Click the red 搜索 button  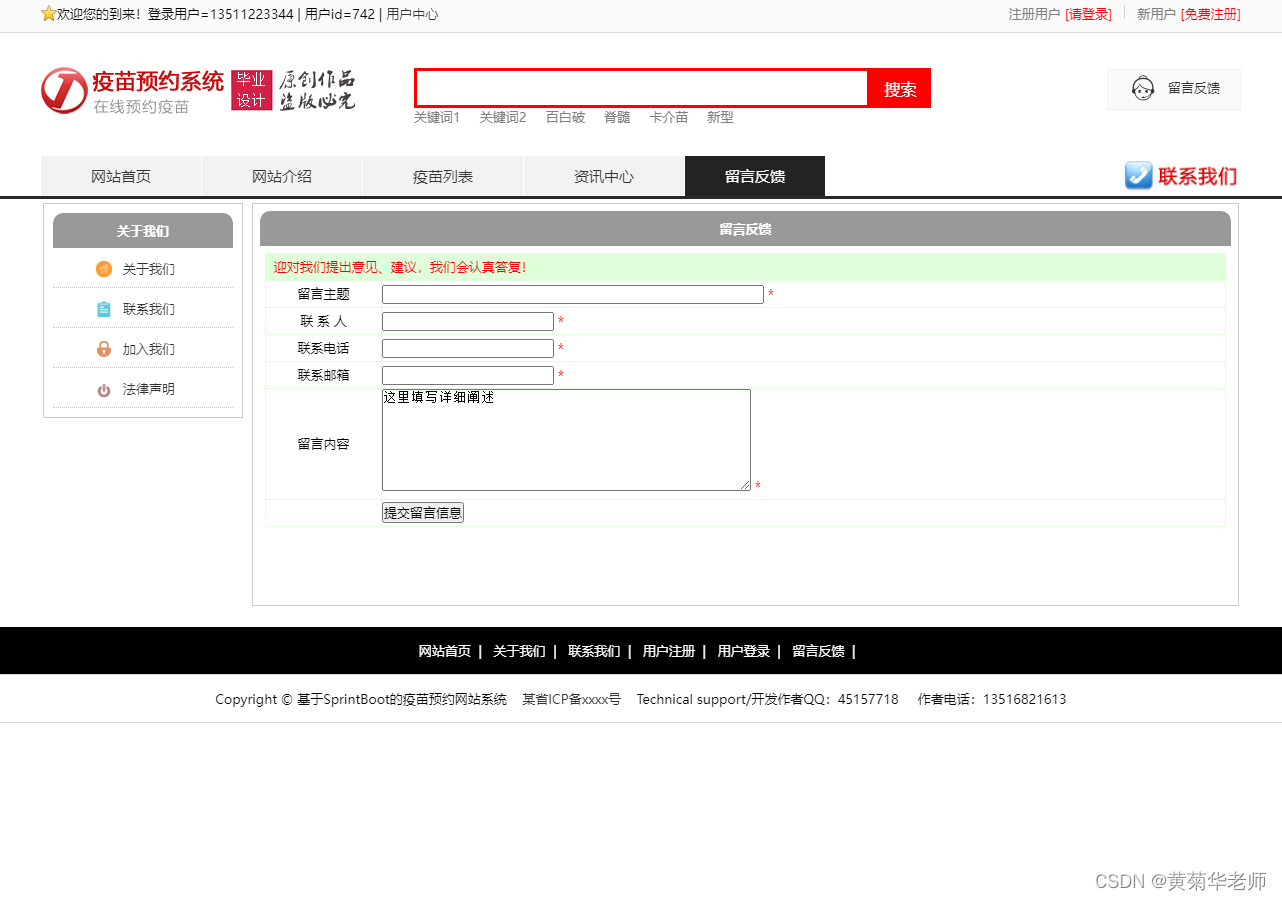[x=900, y=89]
